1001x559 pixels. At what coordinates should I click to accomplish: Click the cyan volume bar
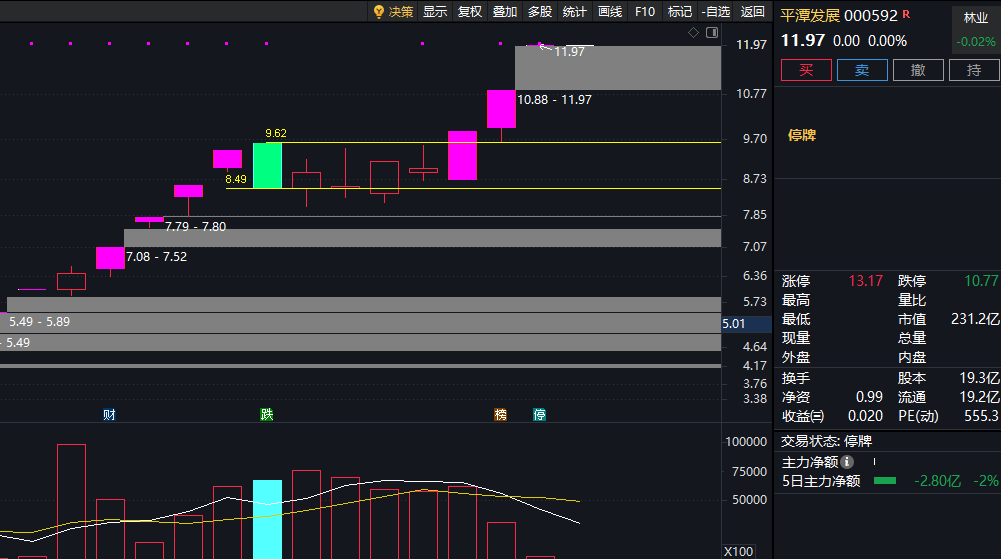click(x=267, y=519)
